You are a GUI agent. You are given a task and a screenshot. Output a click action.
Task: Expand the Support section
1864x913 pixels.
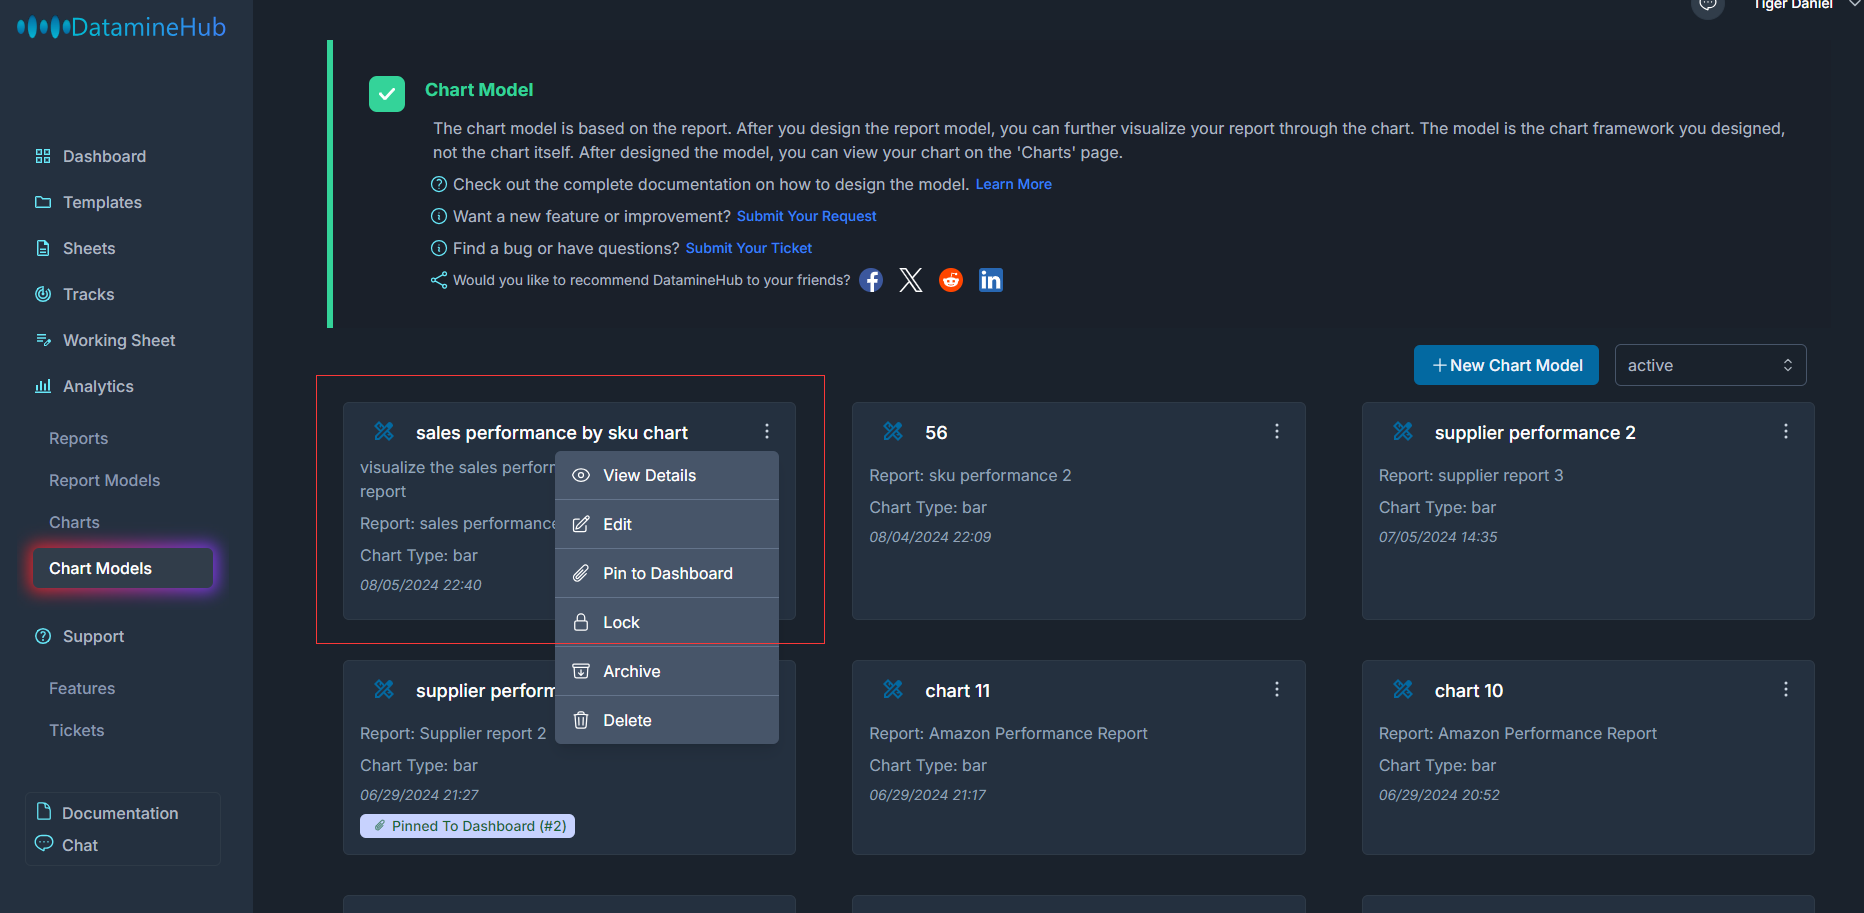tap(93, 636)
